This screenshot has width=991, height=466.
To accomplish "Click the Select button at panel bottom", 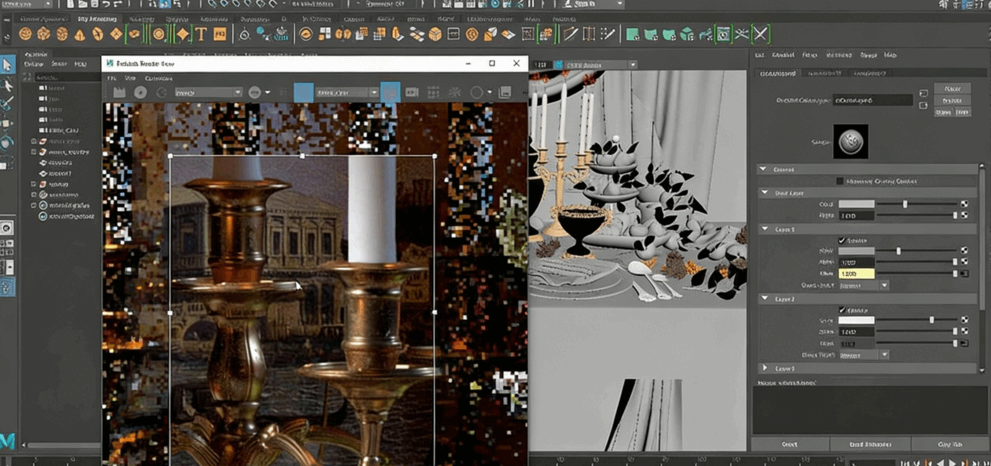I will pos(789,444).
